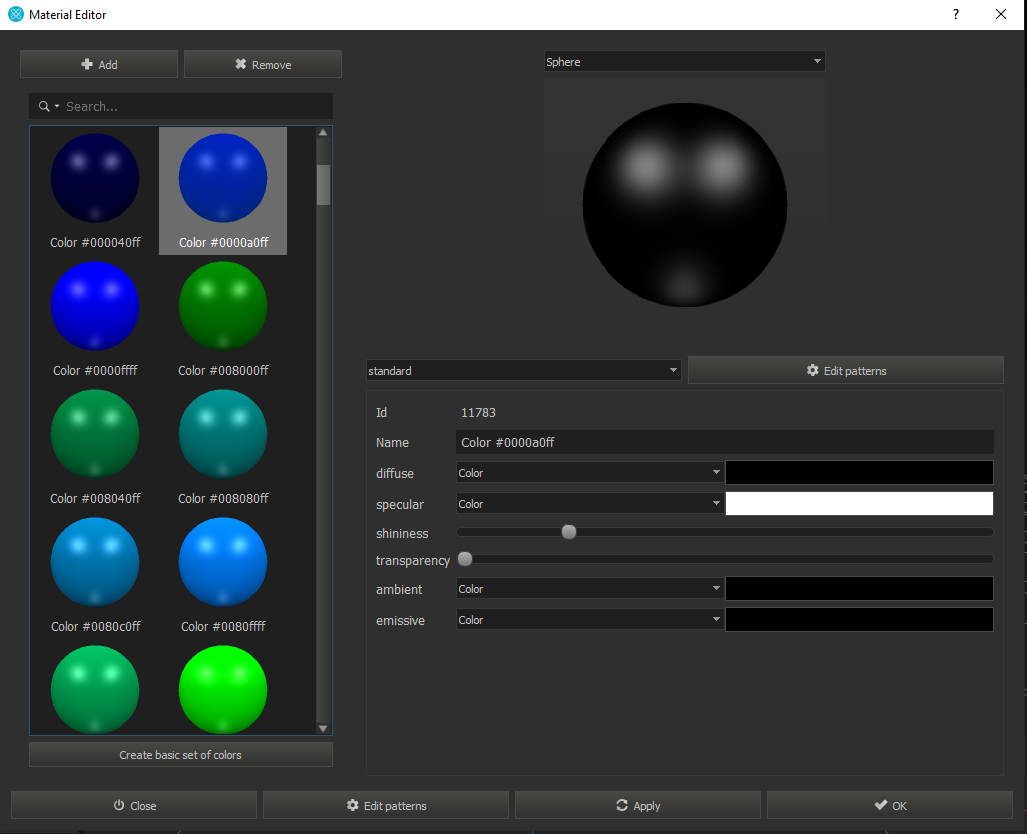This screenshot has width=1027, height=834.
Task: Open the specular Color type dropdown
Action: click(589, 504)
